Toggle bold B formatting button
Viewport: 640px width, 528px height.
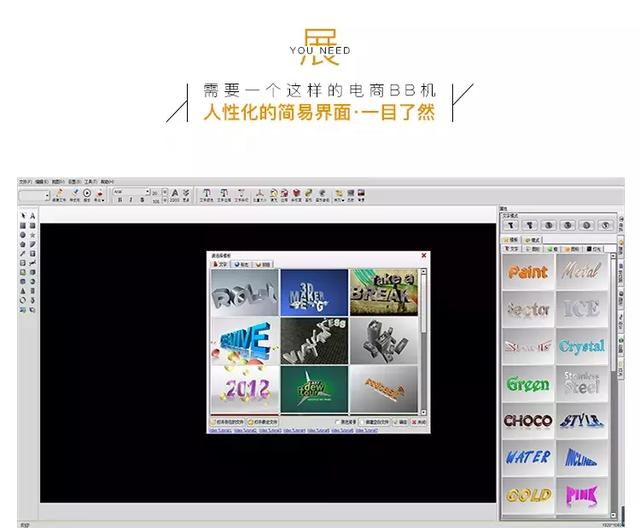[x=120, y=200]
